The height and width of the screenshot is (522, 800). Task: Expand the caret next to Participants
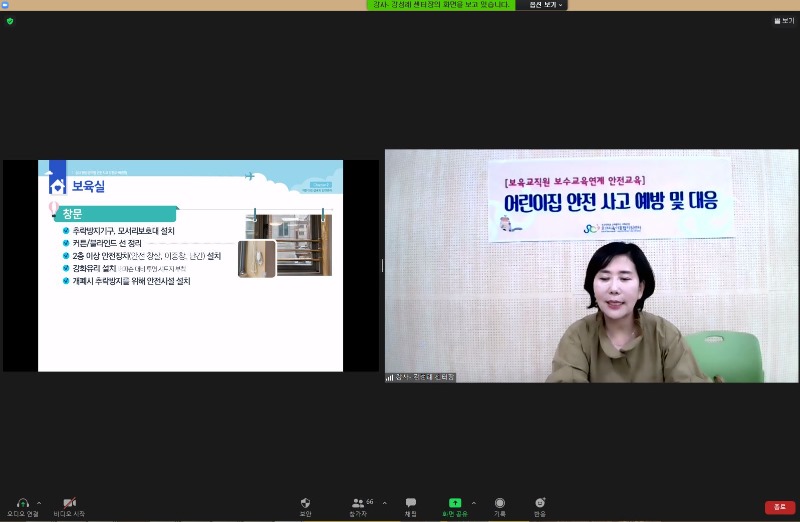(x=385, y=502)
